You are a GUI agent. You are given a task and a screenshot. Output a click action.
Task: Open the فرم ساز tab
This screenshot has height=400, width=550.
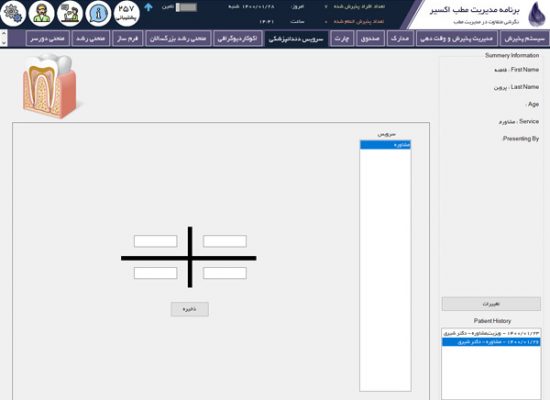[128, 38]
